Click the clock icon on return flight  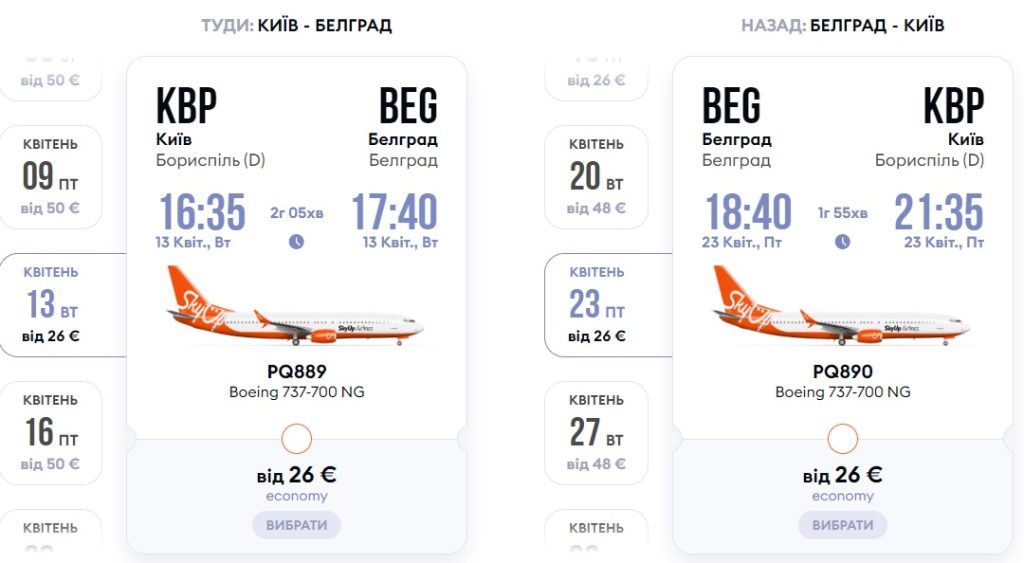842,242
